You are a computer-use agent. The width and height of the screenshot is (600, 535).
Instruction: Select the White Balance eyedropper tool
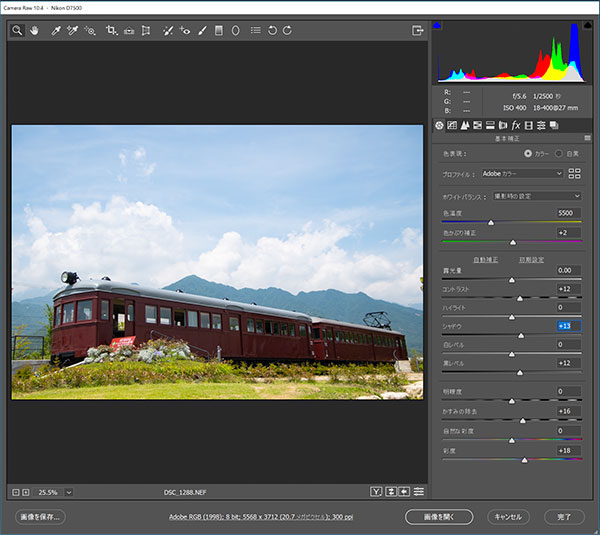55,31
